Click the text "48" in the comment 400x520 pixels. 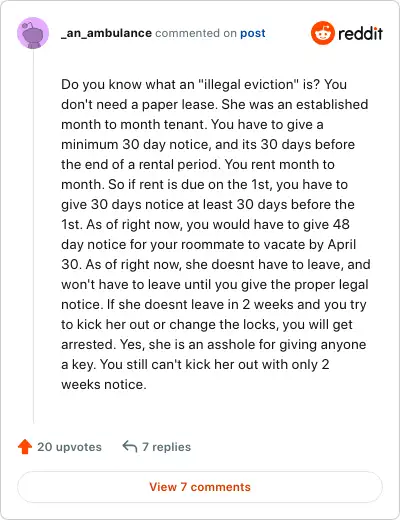pos(341,224)
